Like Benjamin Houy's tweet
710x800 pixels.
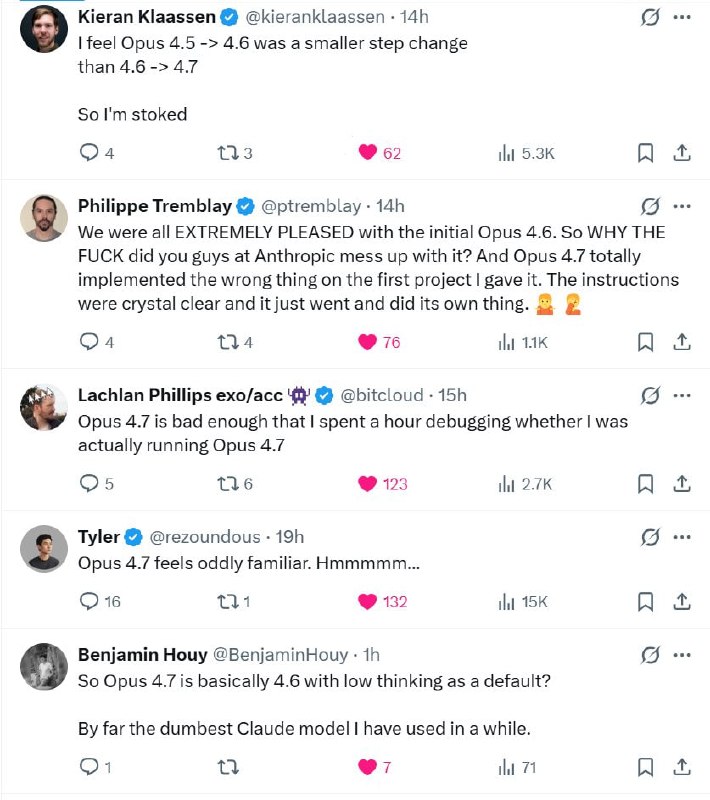pos(368,767)
